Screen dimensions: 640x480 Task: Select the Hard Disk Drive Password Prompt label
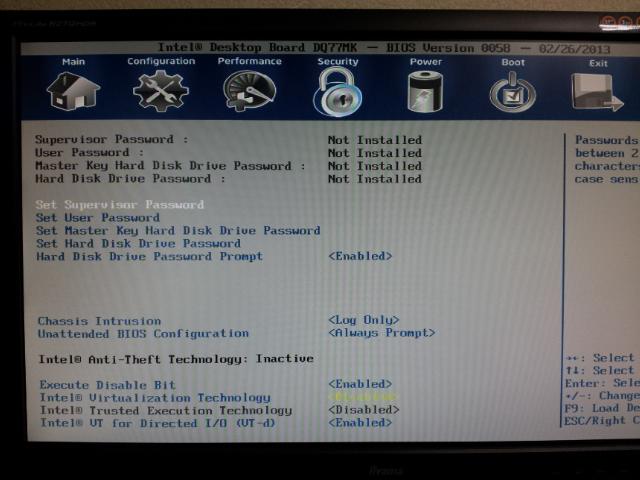point(149,257)
